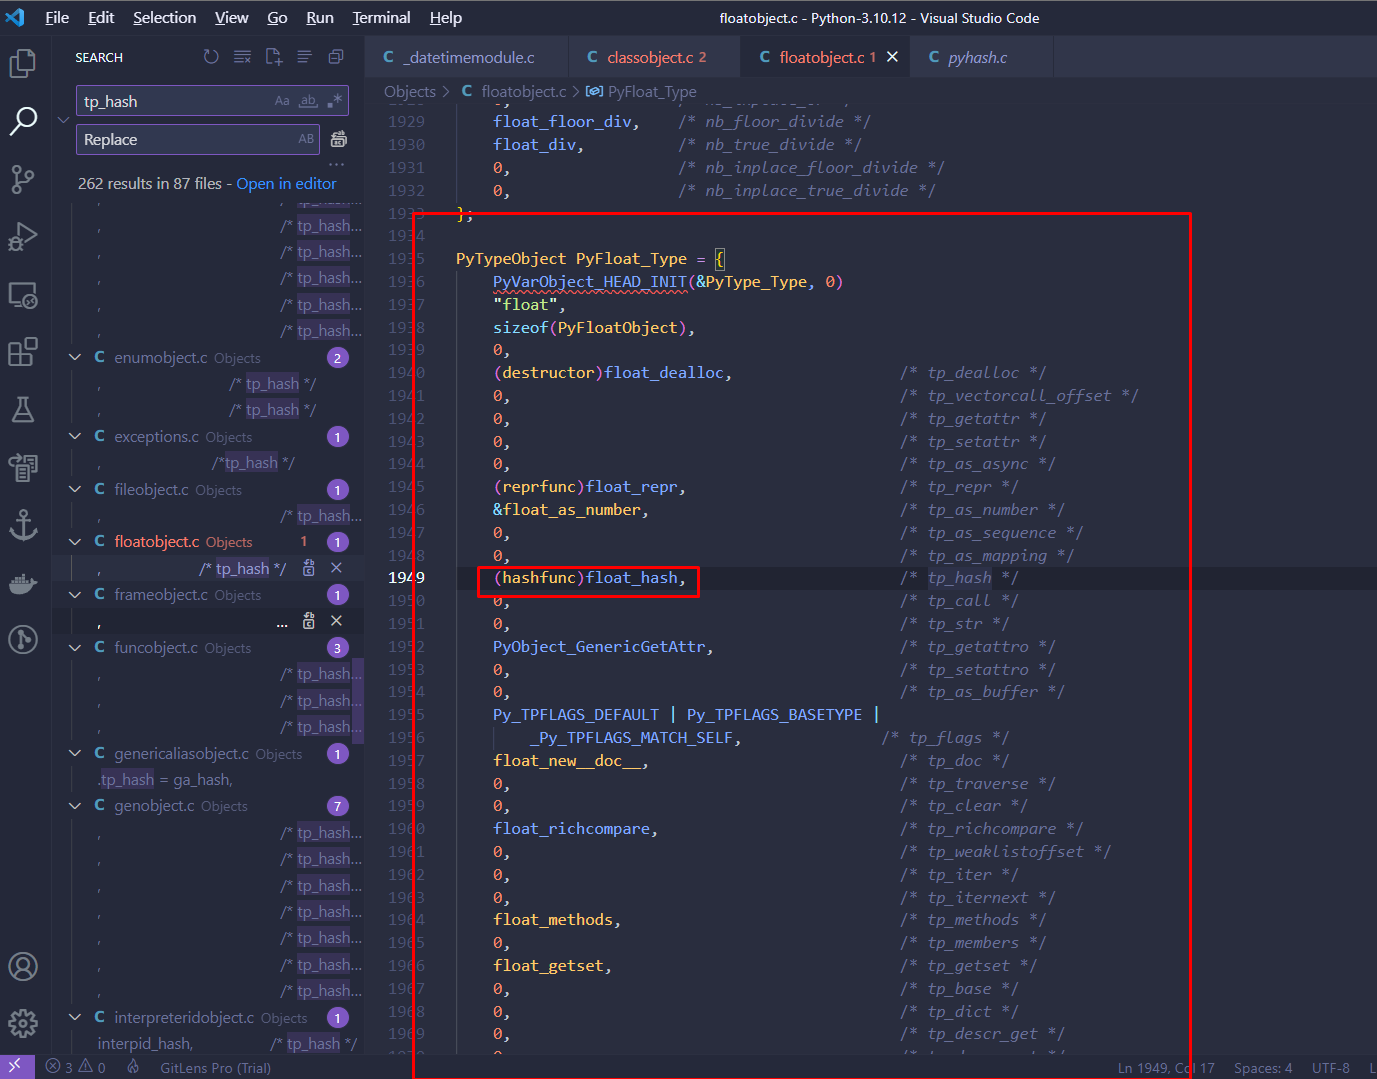Open the Accounts menu icon
This screenshot has width=1377, height=1079.
coord(22,966)
